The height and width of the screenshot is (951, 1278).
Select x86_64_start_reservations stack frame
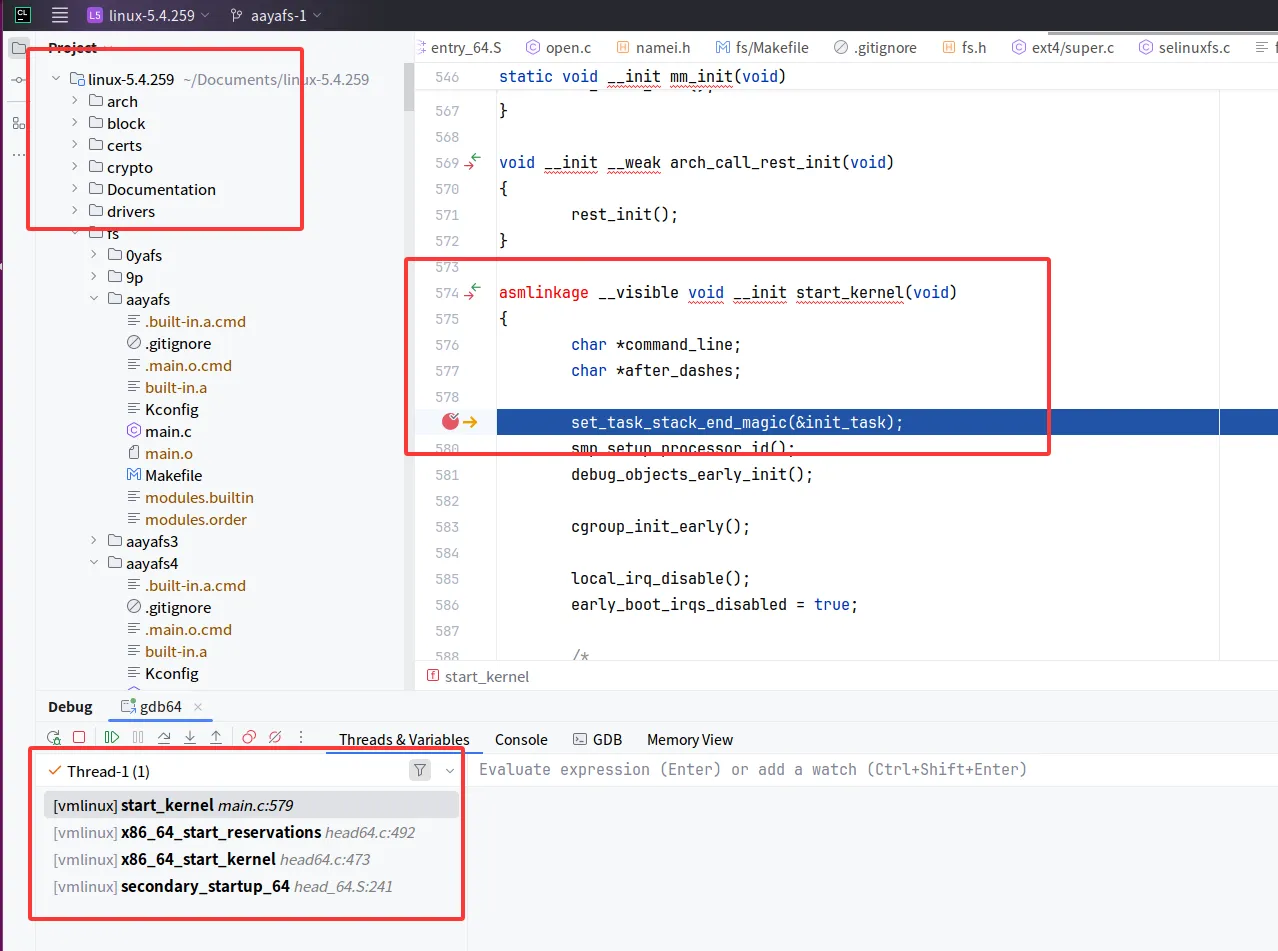click(x=251, y=832)
